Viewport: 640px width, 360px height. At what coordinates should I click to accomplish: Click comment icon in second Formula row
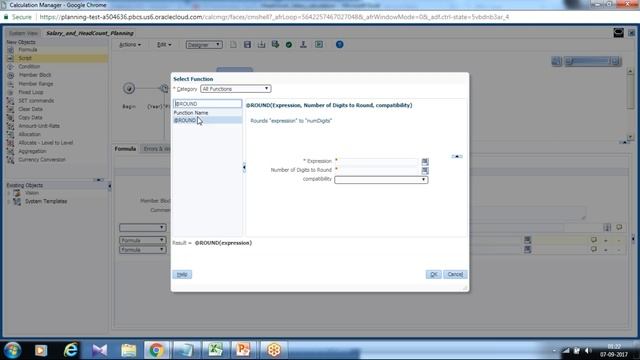tap(593, 249)
